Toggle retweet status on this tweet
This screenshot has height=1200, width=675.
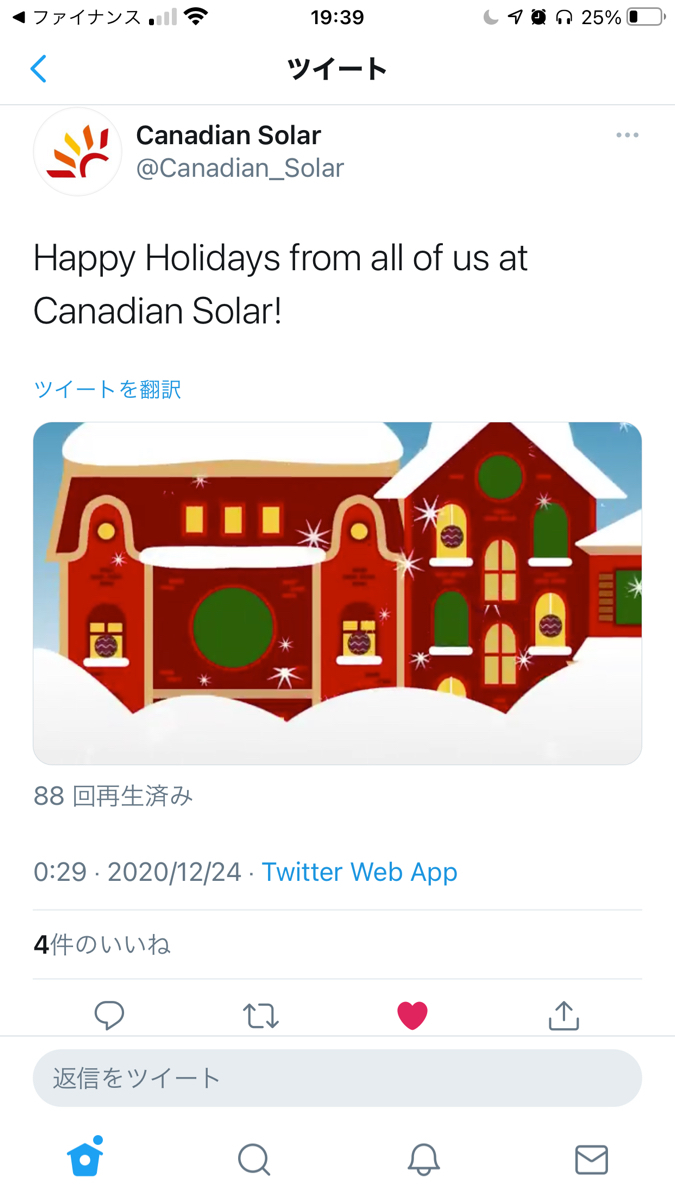pos(261,1015)
